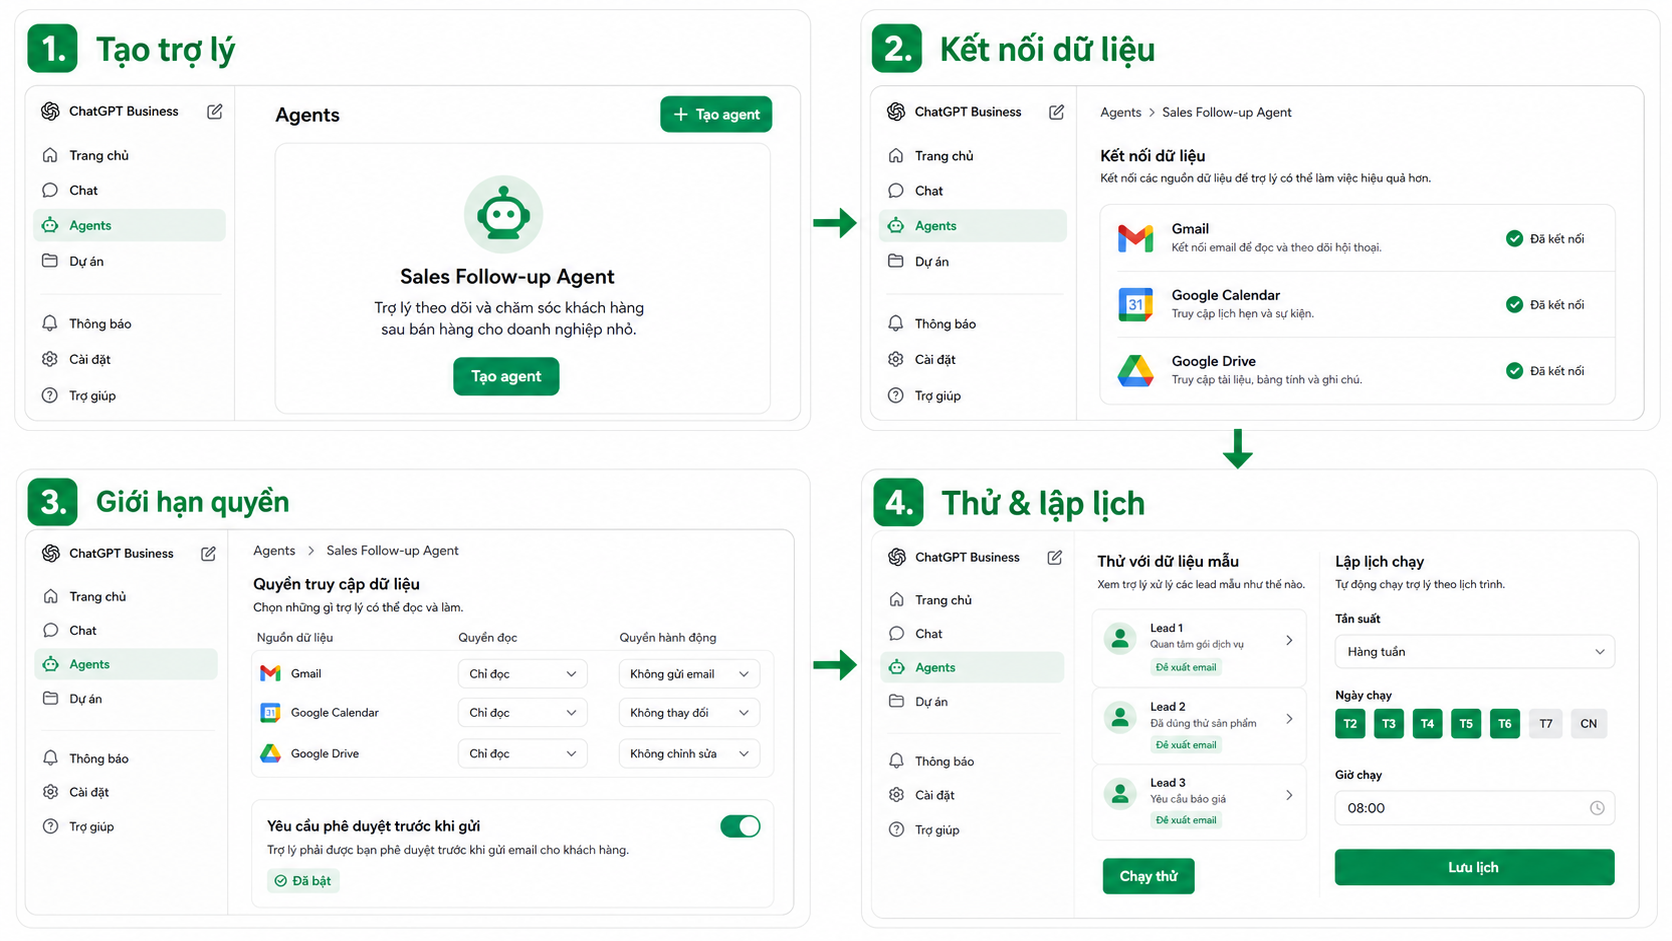1672x941 pixels.
Task: Click the Google Calendar icon in the Kết nối dữ liệu list
Action: coord(1135,304)
